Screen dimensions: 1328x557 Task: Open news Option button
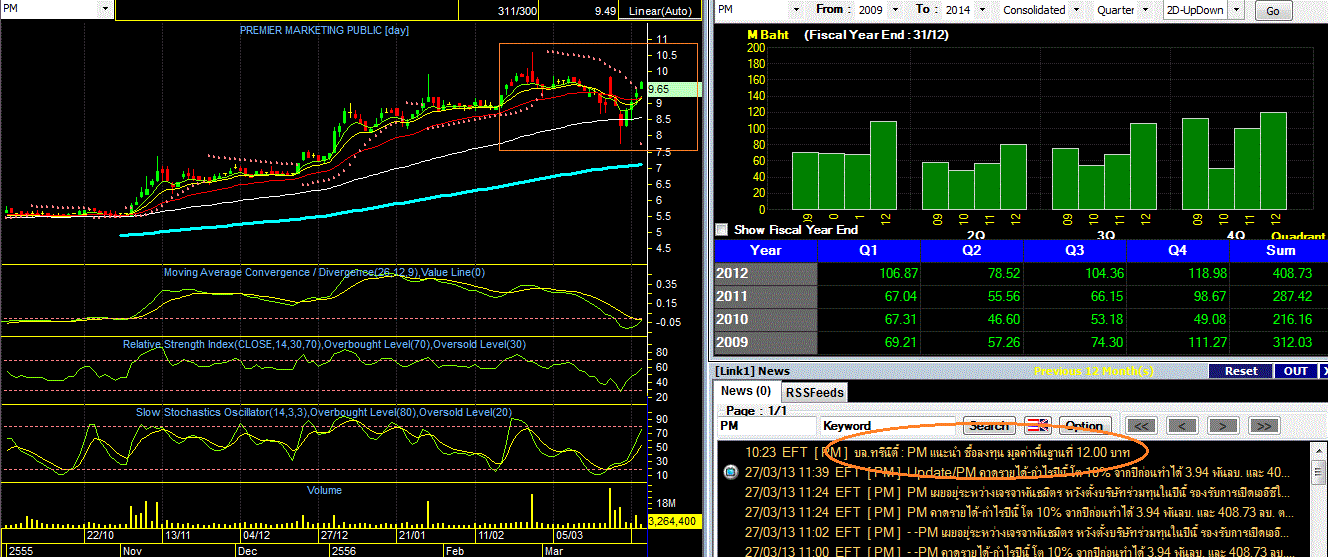pyautogui.click(x=1084, y=426)
